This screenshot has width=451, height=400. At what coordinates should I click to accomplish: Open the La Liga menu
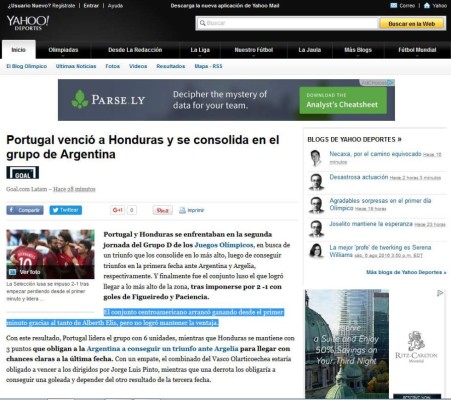[x=200, y=50]
